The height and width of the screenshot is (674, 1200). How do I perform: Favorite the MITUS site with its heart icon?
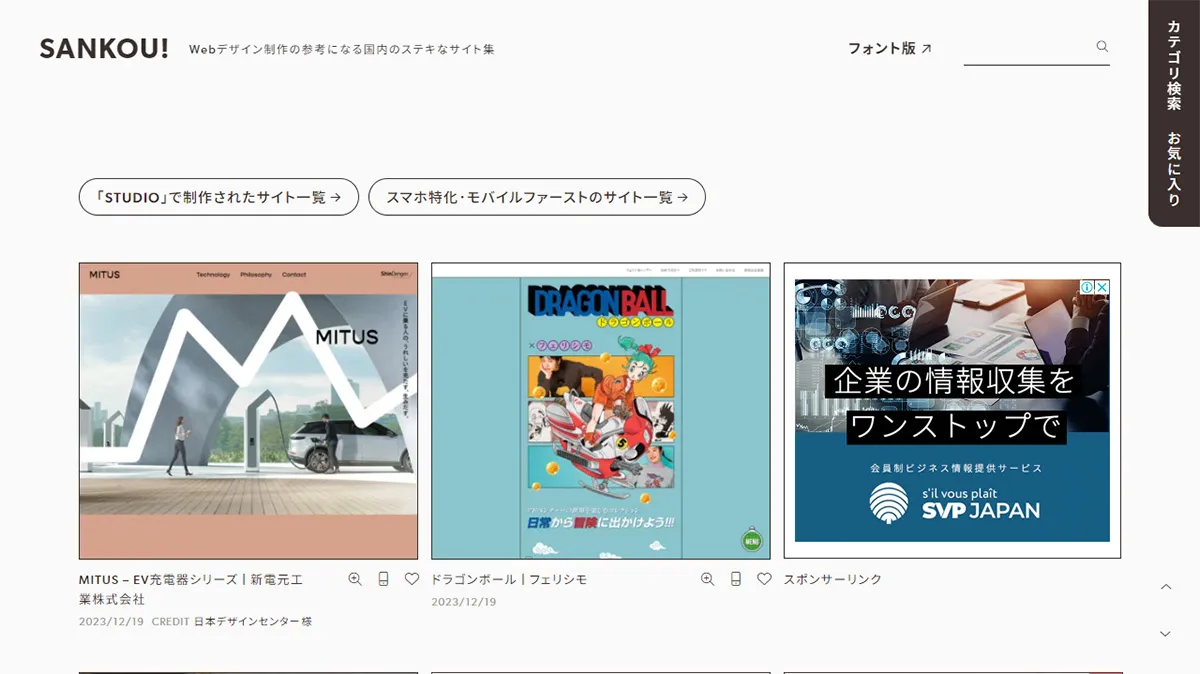(x=411, y=579)
